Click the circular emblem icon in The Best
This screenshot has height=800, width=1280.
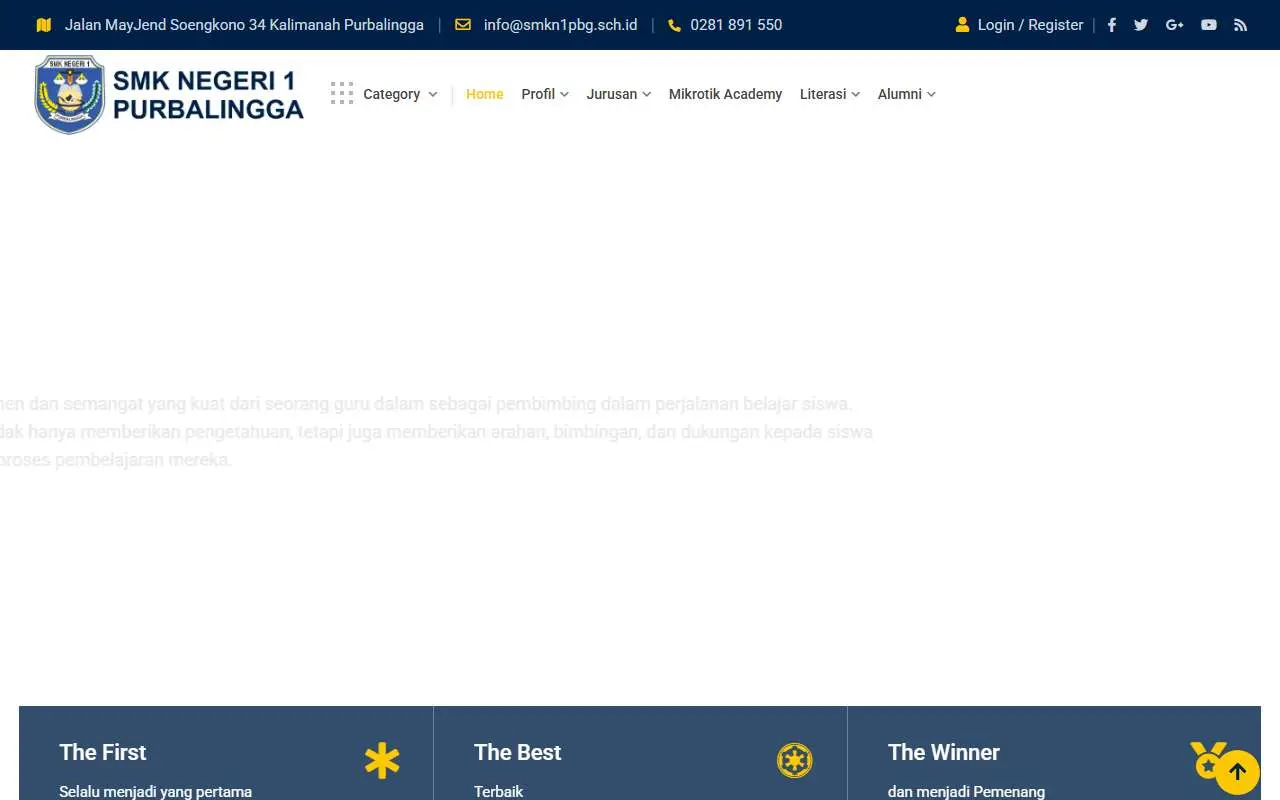(795, 761)
